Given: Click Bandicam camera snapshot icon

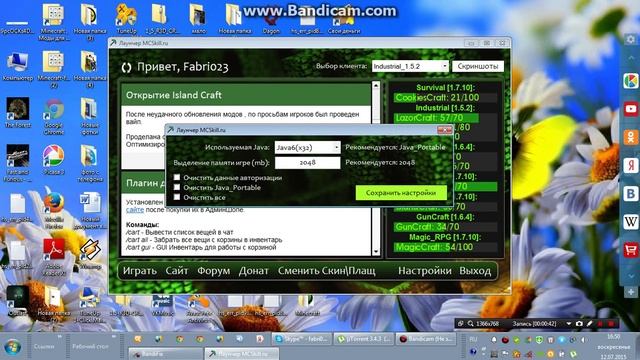Looking at the screenshot, I should click(579, 324).
